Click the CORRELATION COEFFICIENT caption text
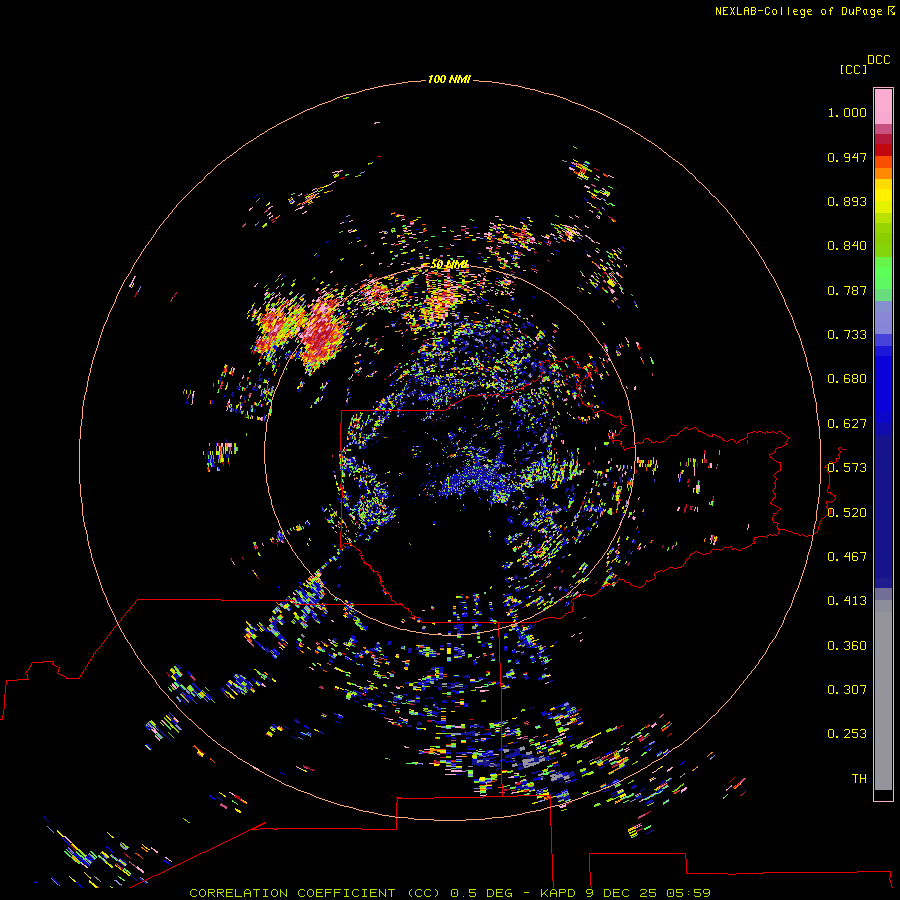The height and width of the screenshot is (900, 900). (x=292, y=893)
